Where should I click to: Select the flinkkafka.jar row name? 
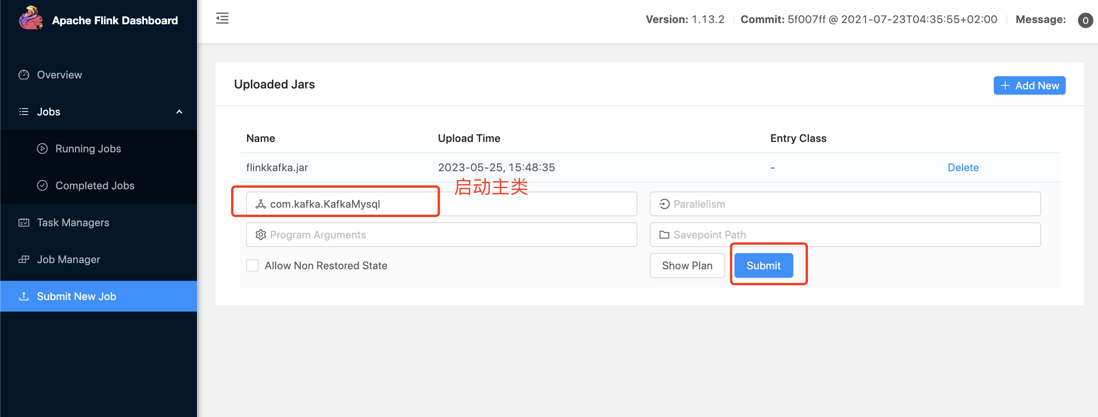coord(278,168)
